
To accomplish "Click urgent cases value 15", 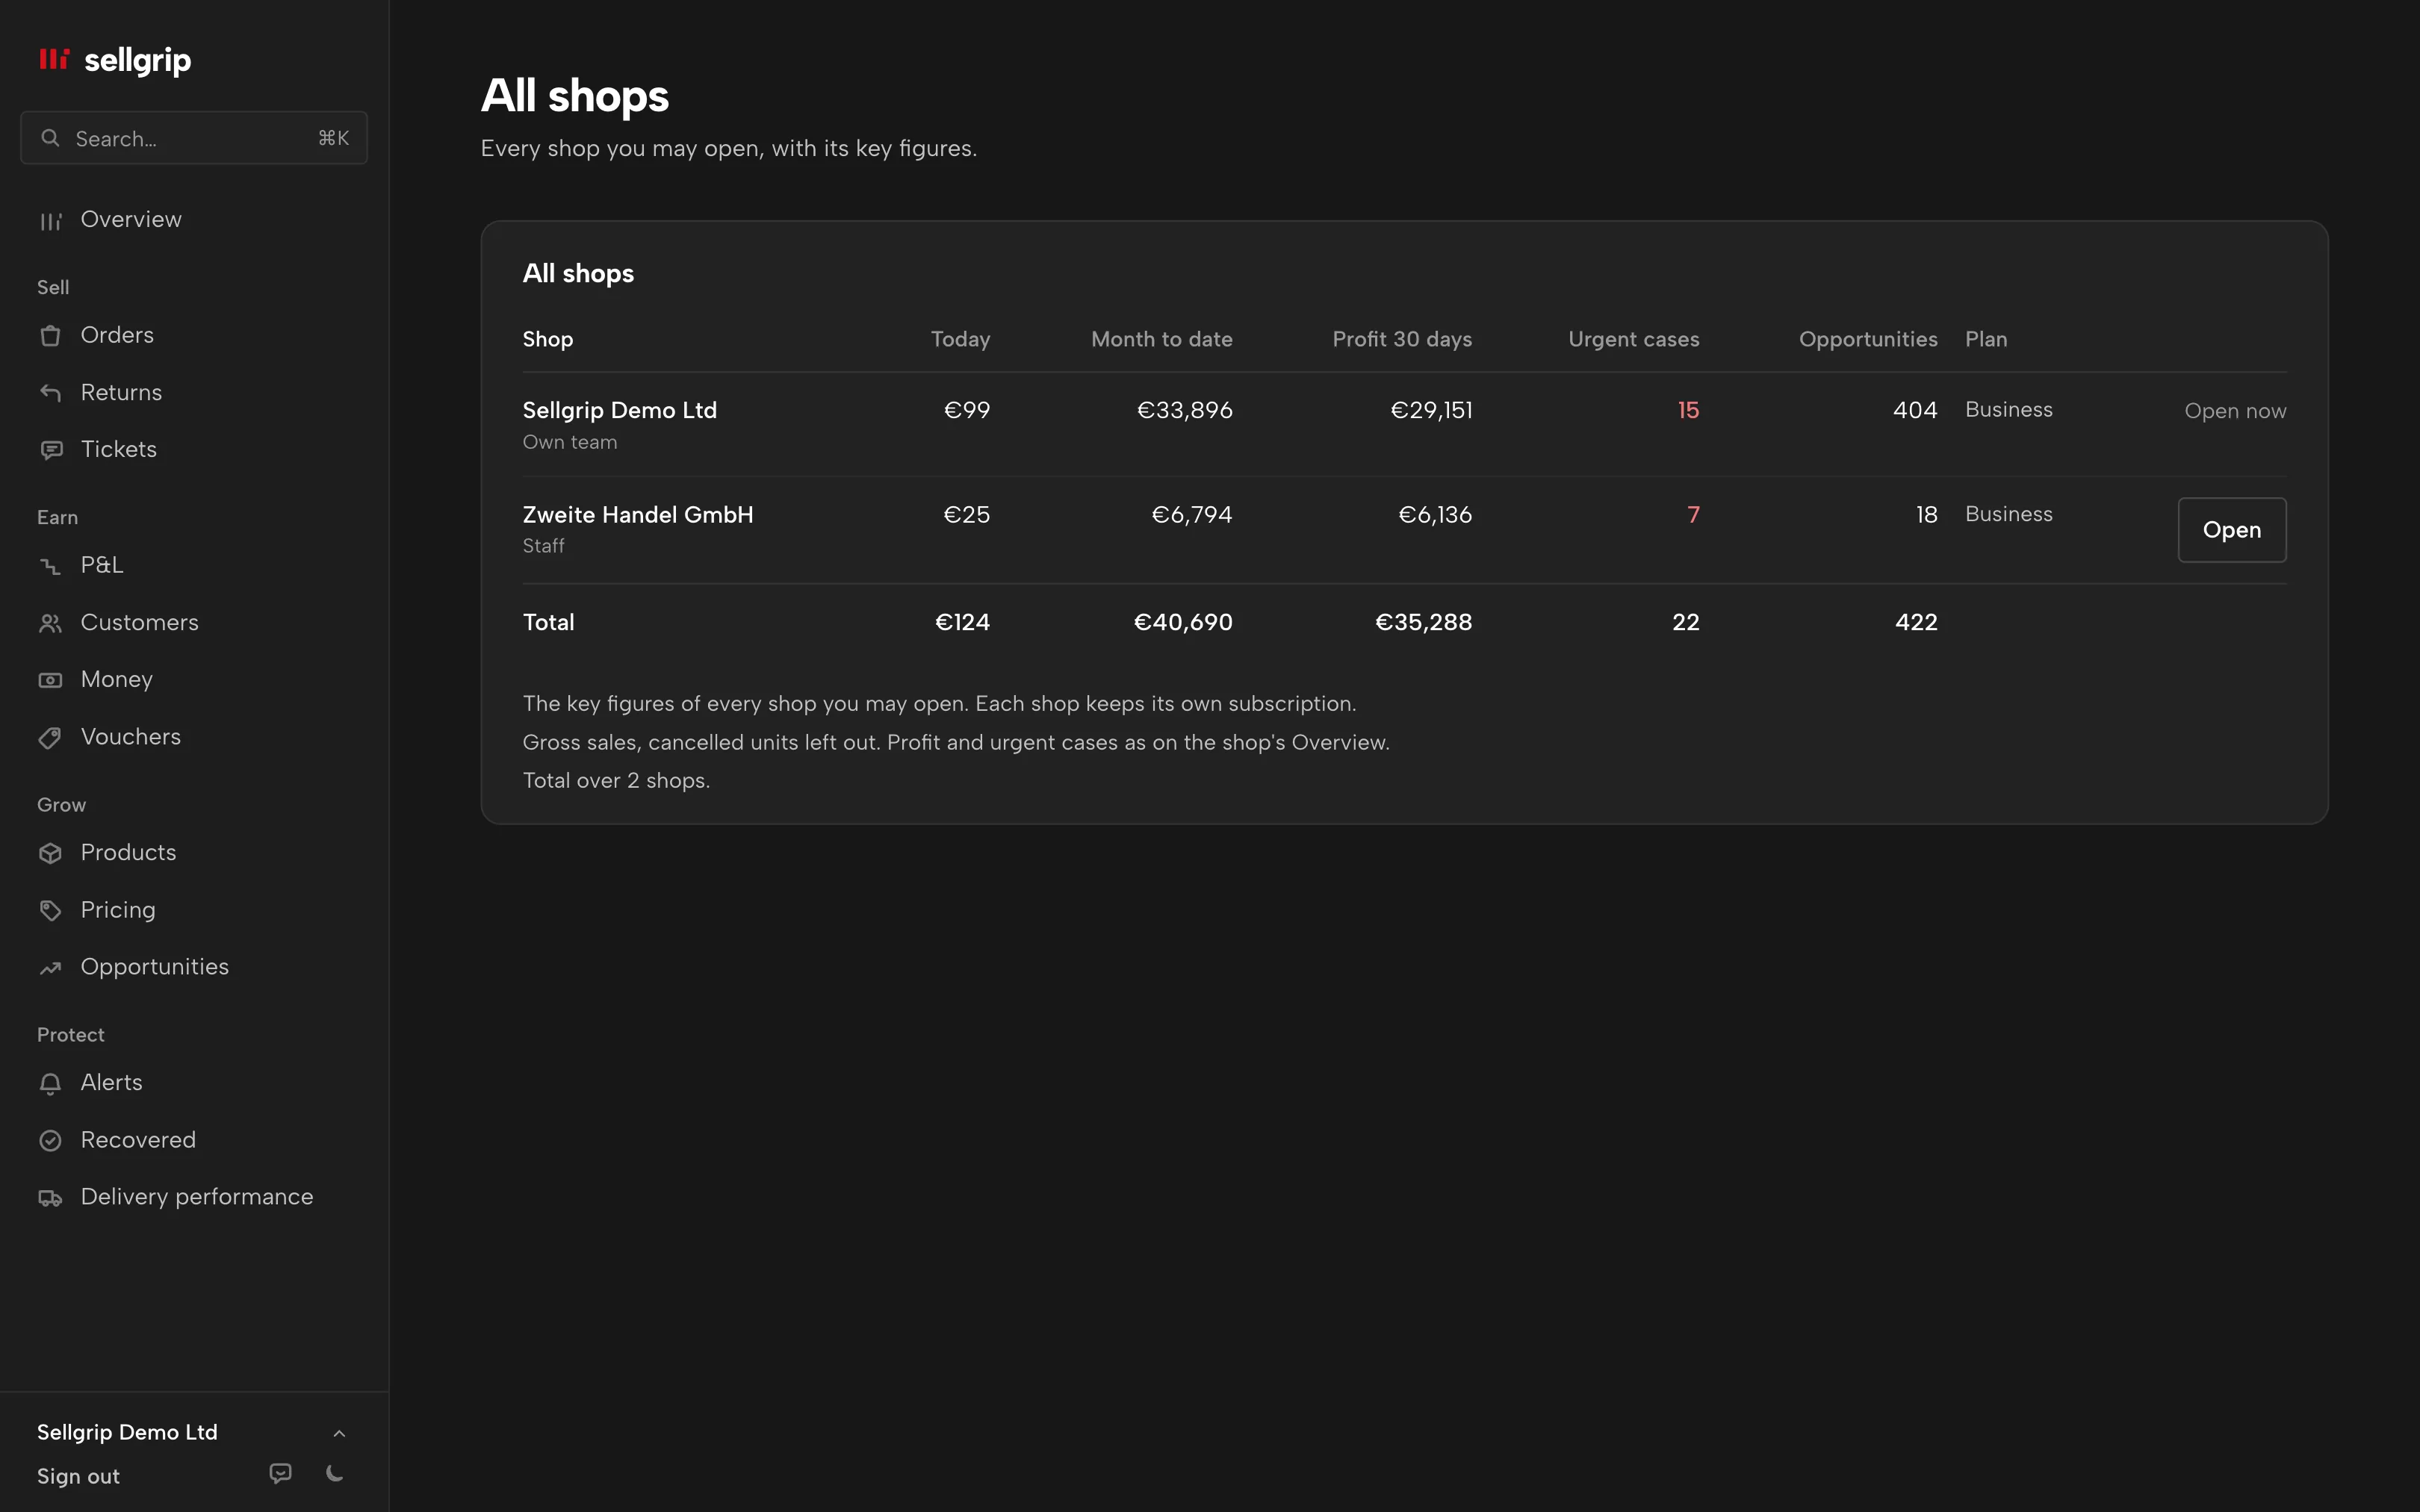I will tap(1688, 410).
